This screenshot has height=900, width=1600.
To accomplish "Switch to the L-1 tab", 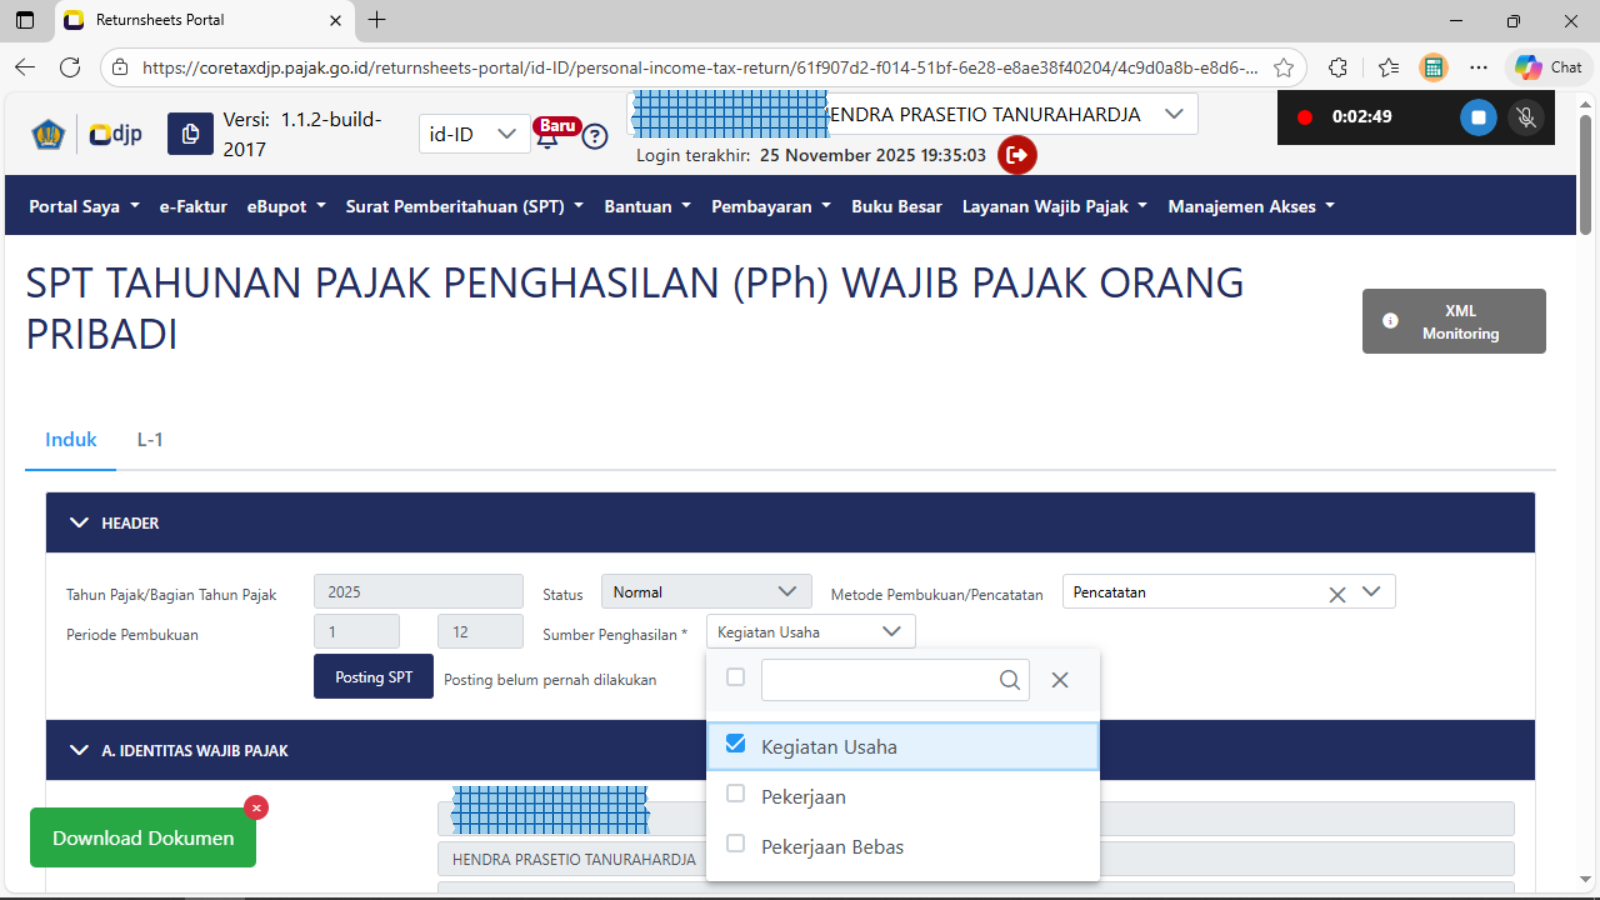I will (x=150, y=440).
